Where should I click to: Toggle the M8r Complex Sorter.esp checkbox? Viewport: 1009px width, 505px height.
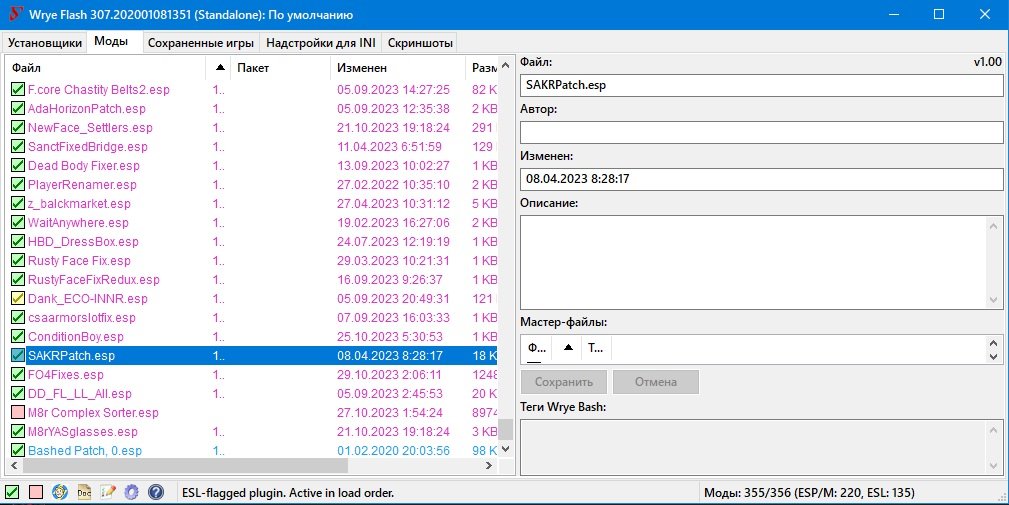(x=17, y=413)
